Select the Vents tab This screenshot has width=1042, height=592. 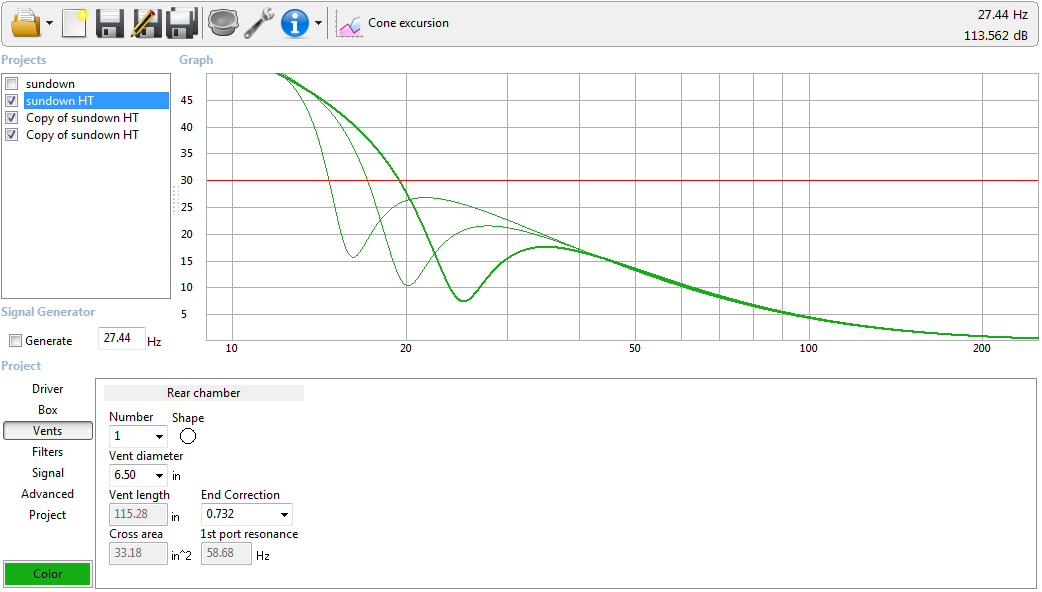[48, 431]
